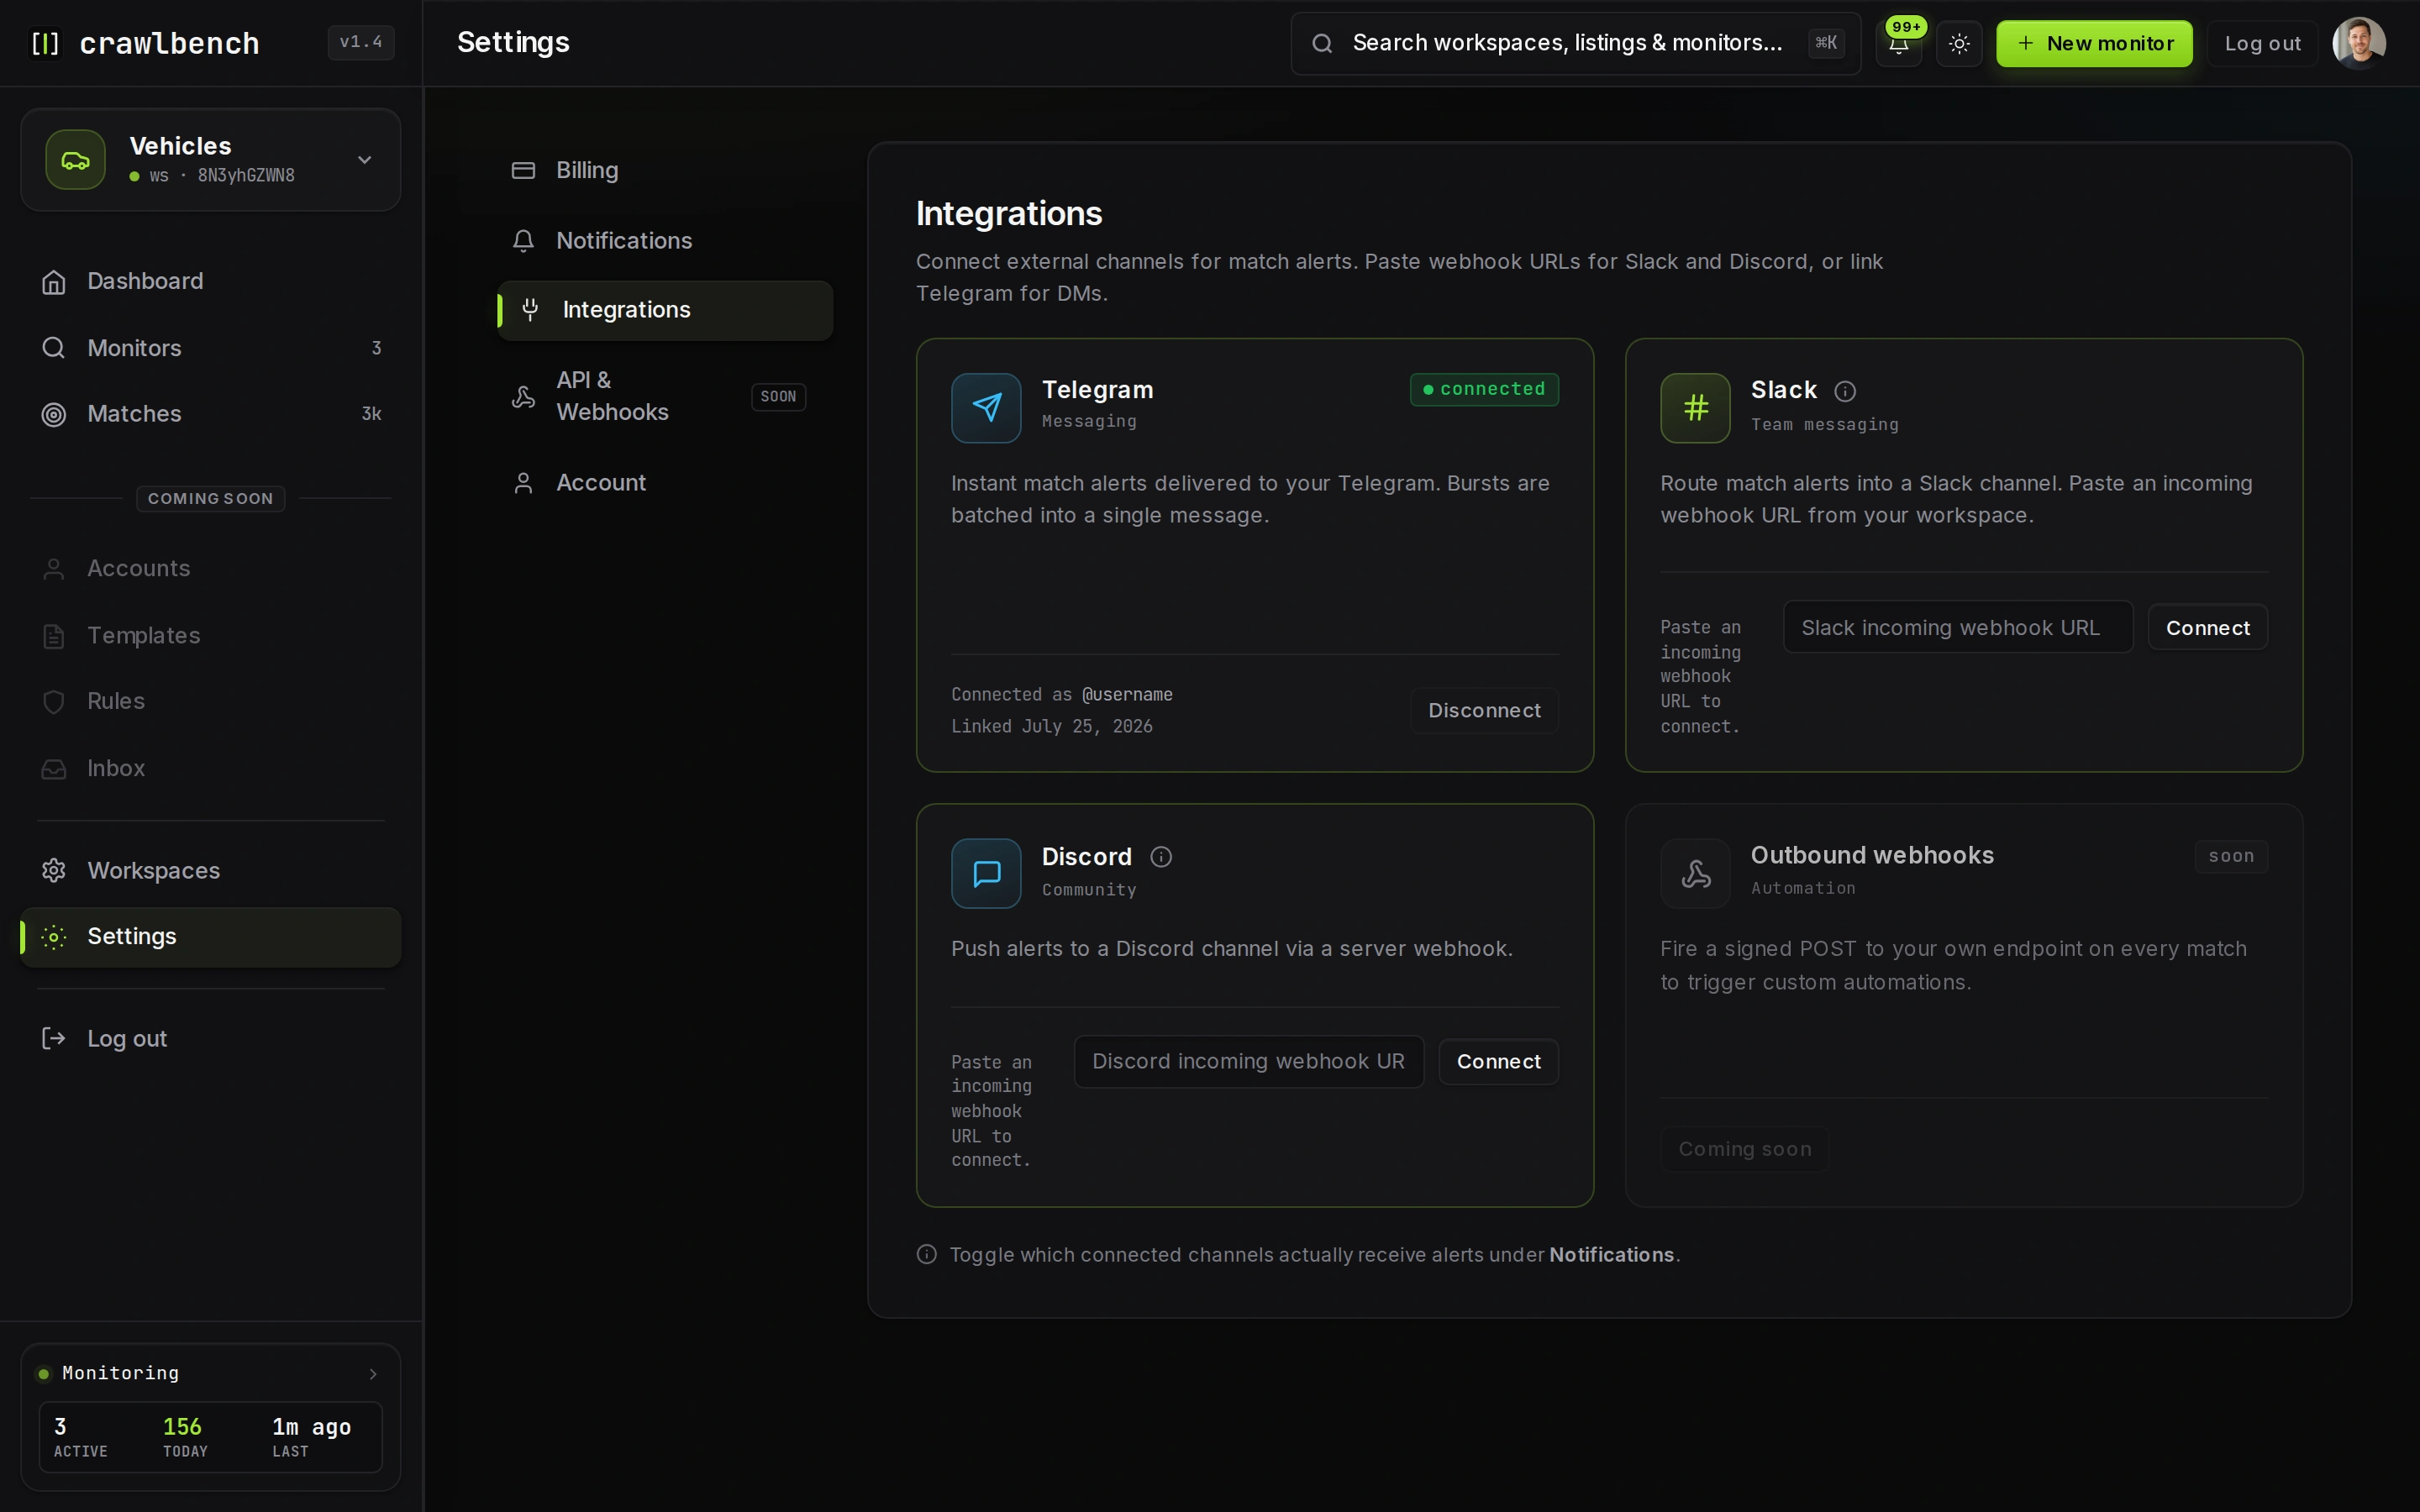Click Log out in the left sidebar
Image resolution: width=2420 pixels, height=1512 pixels.
click(x=211, y=1038)
